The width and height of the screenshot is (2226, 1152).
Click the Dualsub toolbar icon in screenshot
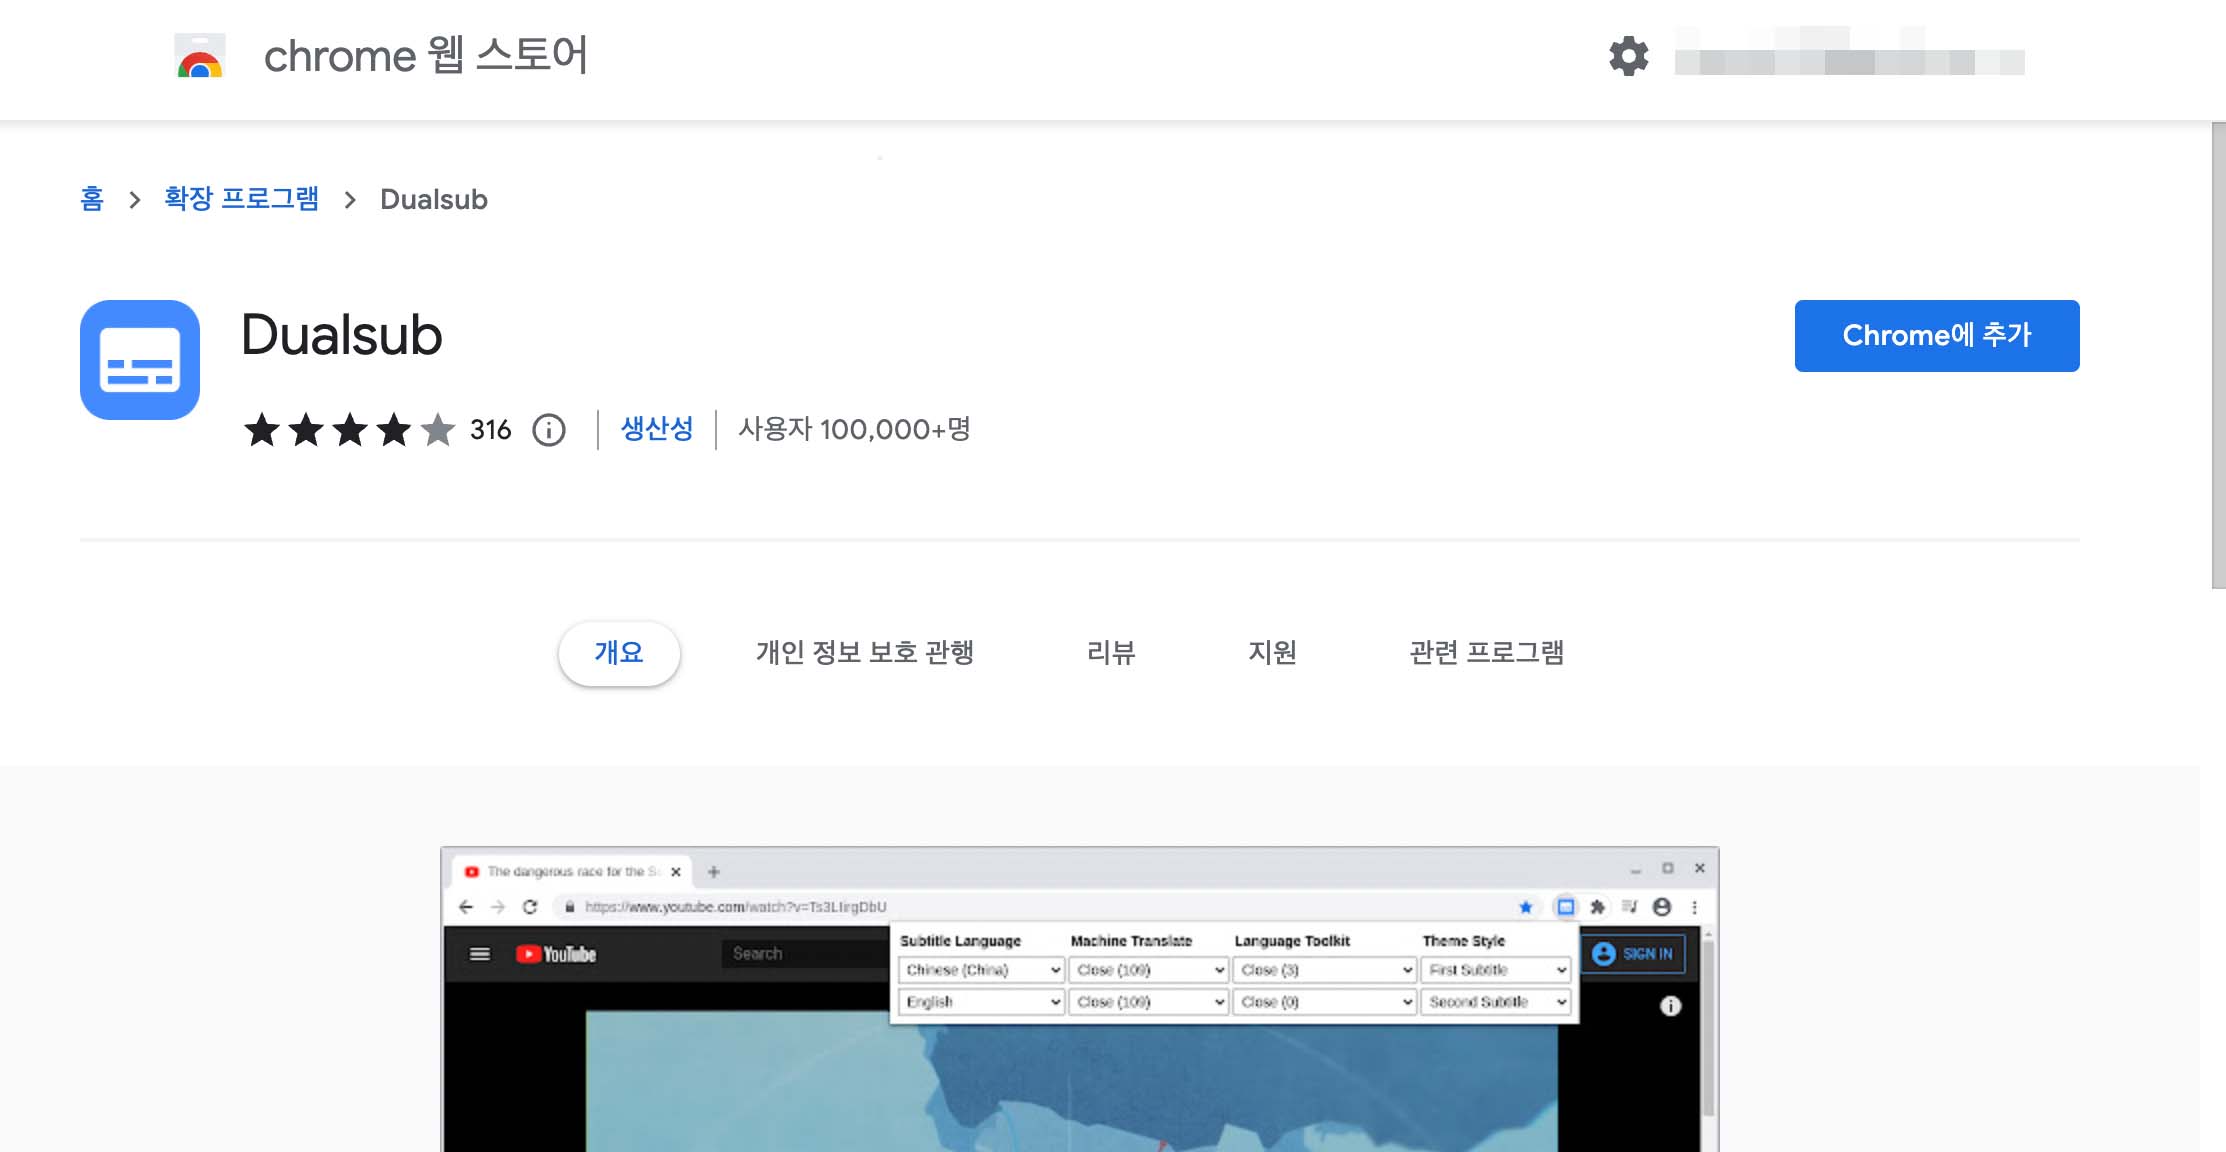1566,907
